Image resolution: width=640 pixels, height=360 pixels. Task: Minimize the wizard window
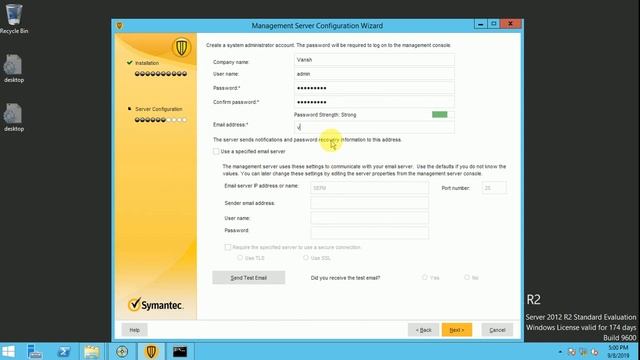[481, 24]
